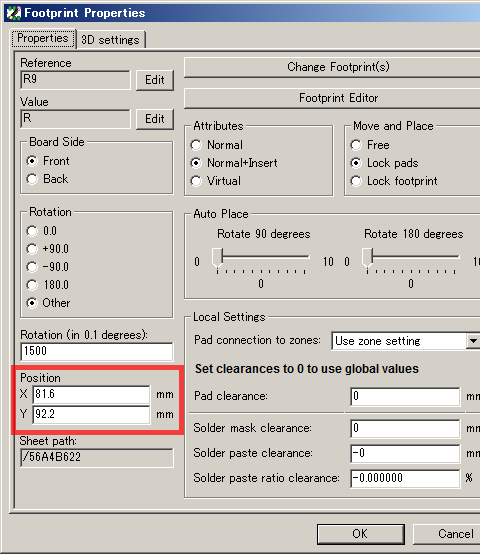Click the 'Rotation (in 0.1 degrees):' label
The height and width of the screenshot is (554, 480).
pyautogui.click(x=84, y=335)
